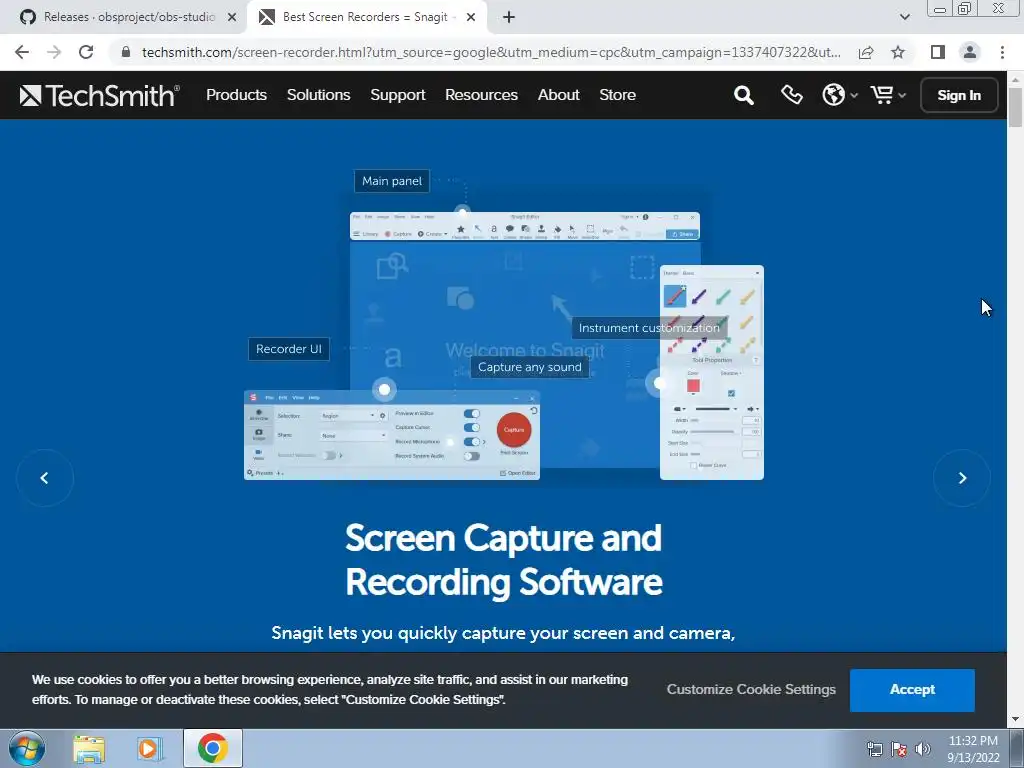Image resolution: width=1024 pixels, height=768 pixels.
Task: Click red Capture button in illustration
Action: point(514,430)
